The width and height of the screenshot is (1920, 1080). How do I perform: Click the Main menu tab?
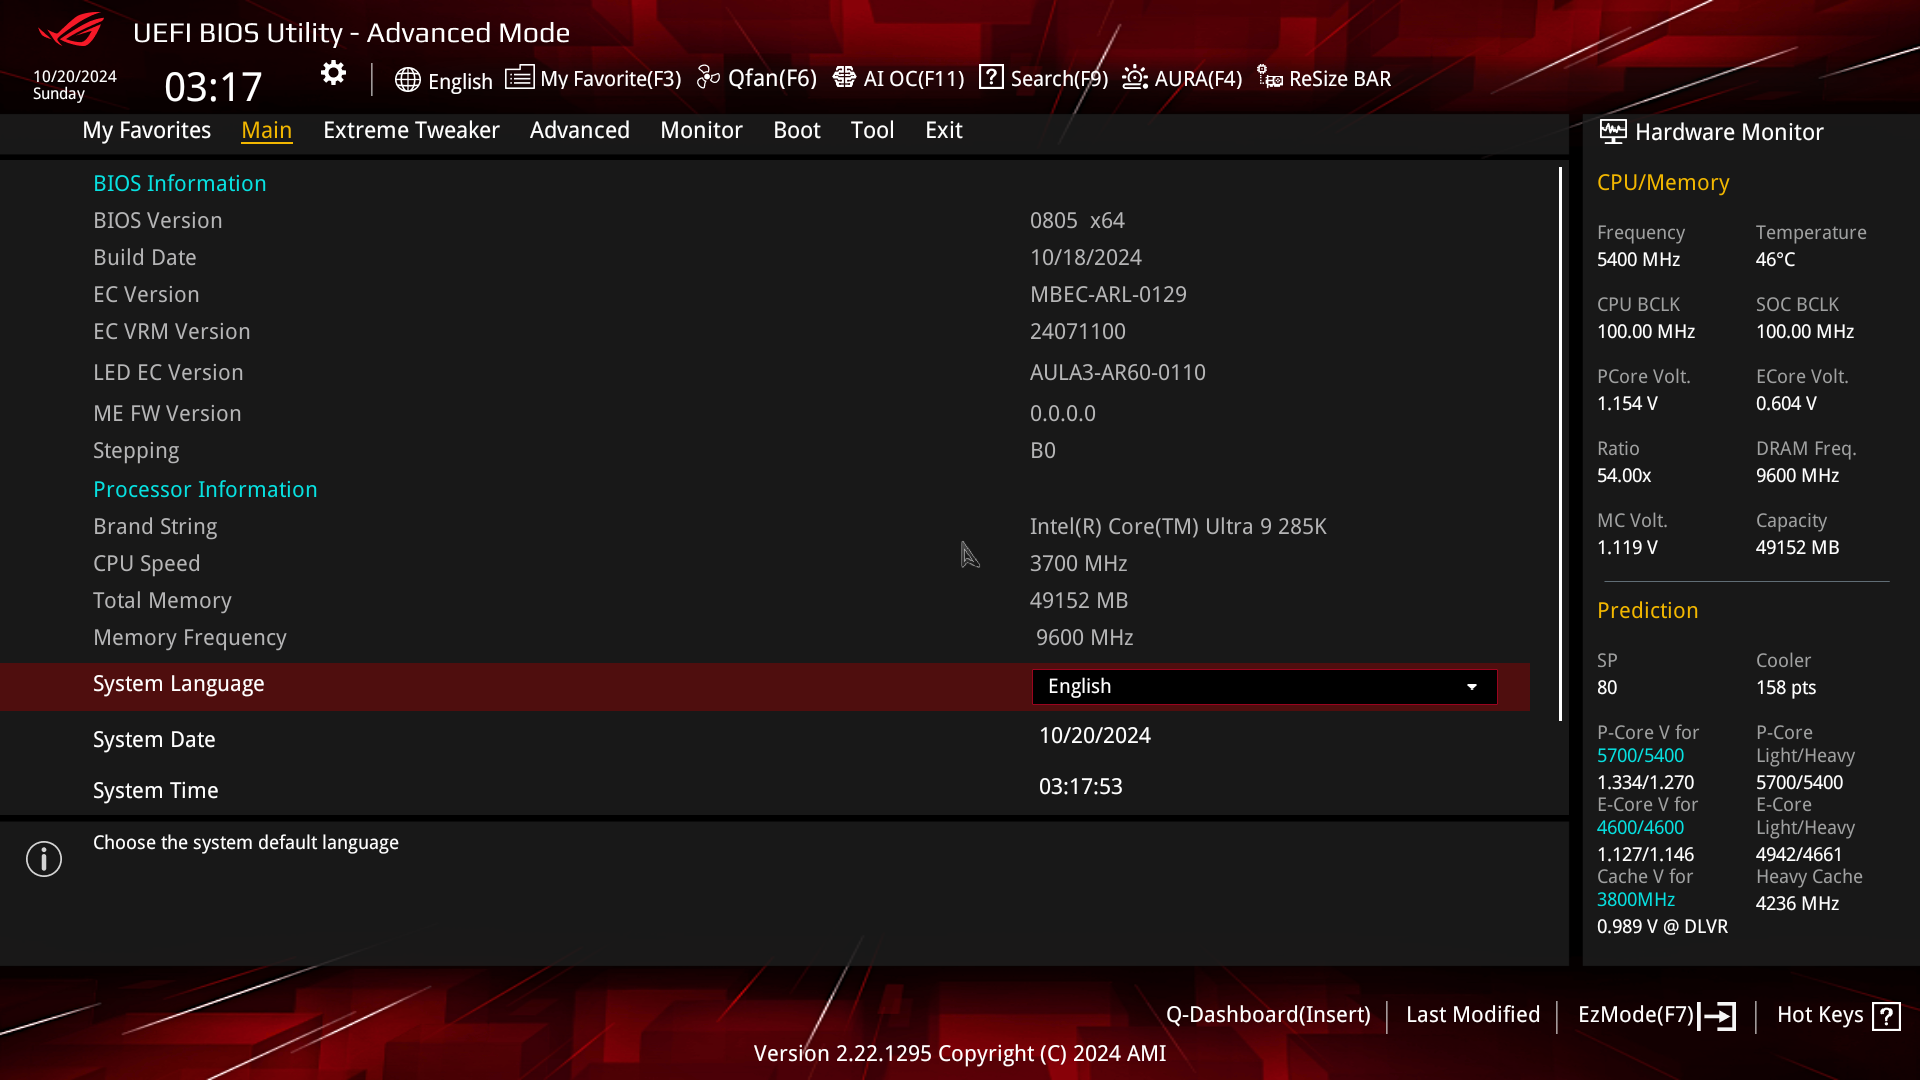(x=265, y=129)
